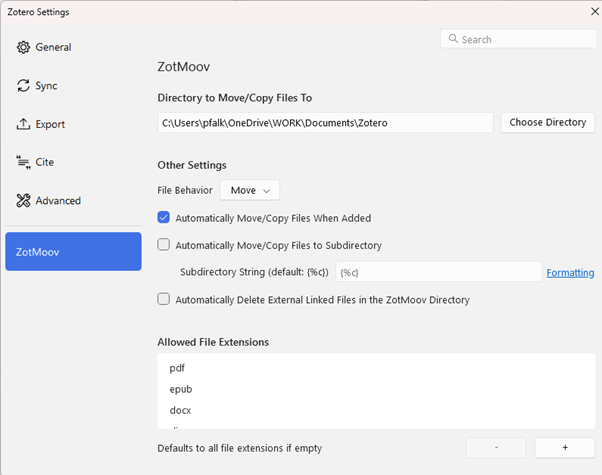Enable Automatically Delete External Linked Files
Screen dimensions: 602x475
pyautogui.click(x=164, y=299)
